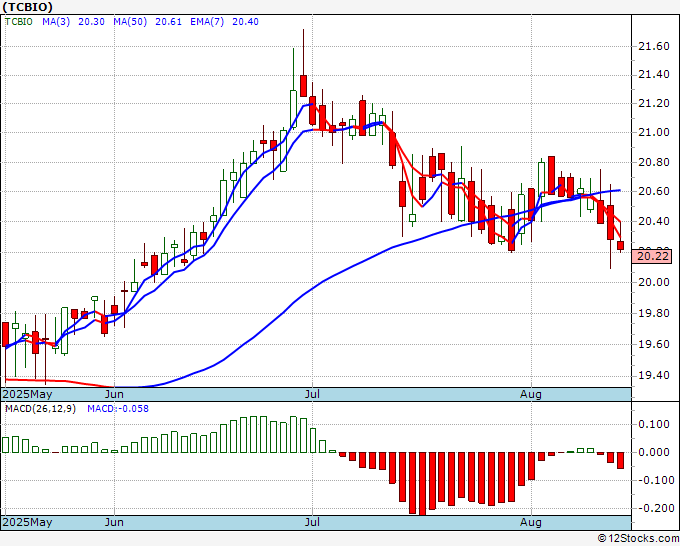Screen dimensions: 680x546
Task: Click the 20.80 price axis label
Action: (x=654, y=163)
